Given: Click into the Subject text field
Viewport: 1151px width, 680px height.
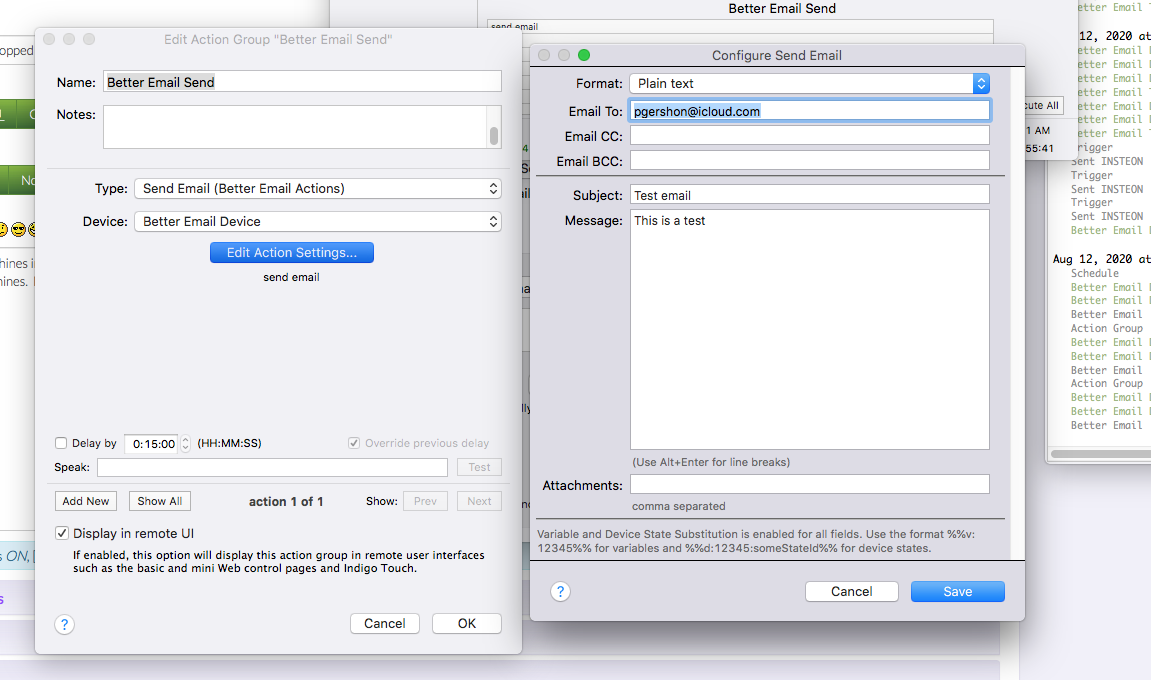Looking at the screenshot, I should point(810,195).
